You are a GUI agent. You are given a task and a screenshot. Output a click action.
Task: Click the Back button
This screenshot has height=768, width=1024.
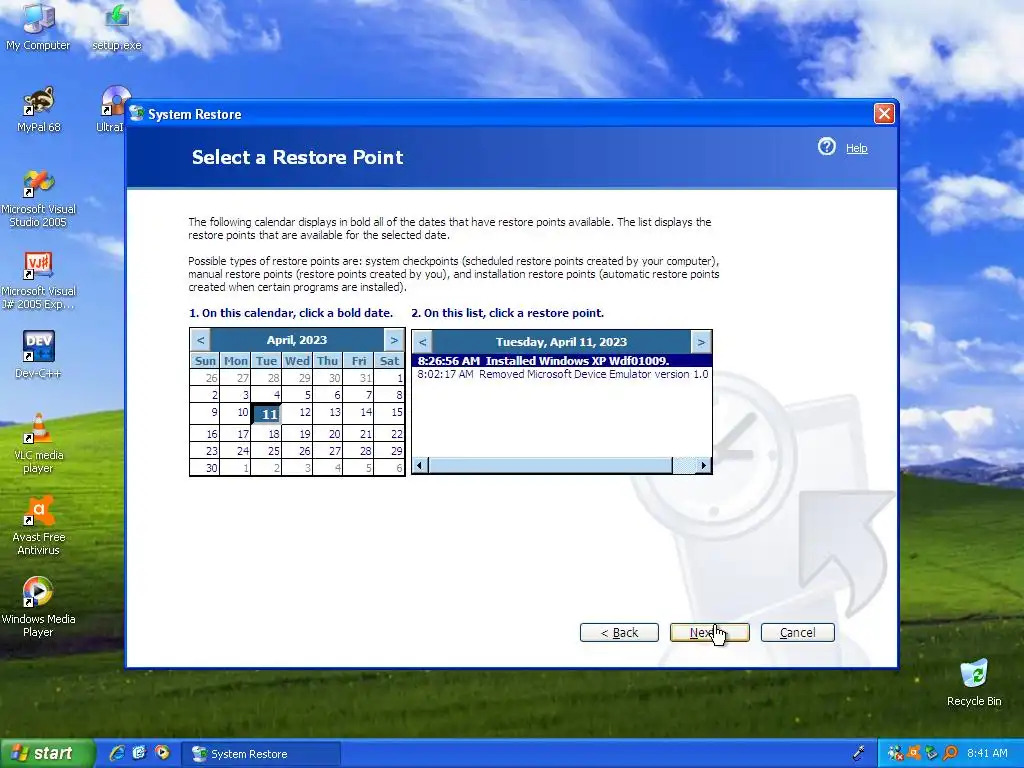(x=619, y=632)
